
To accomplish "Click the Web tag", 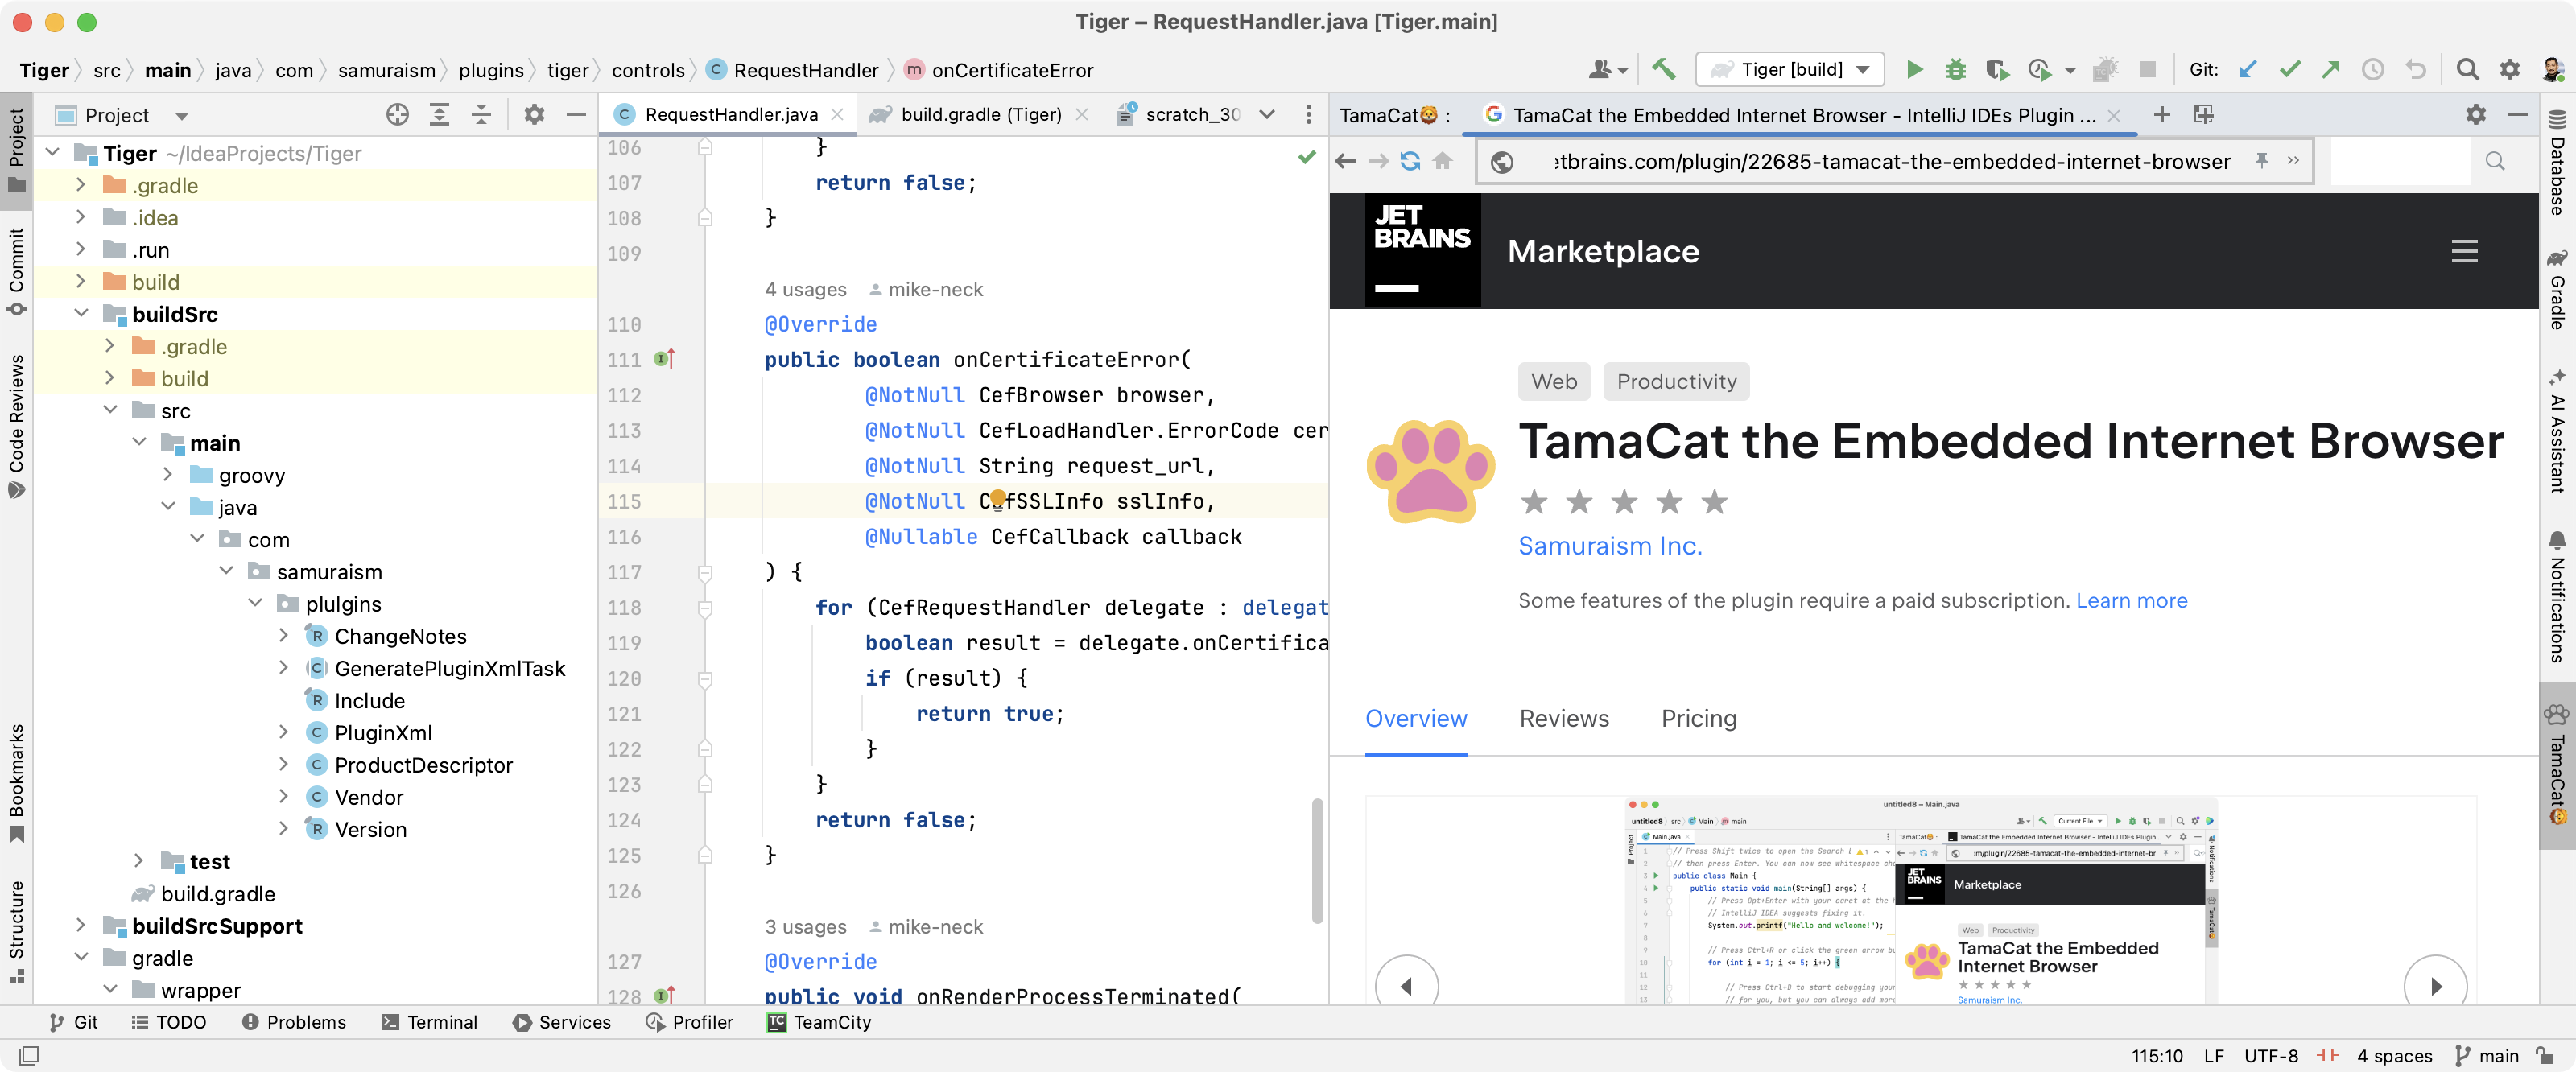I will [1553, 381].
